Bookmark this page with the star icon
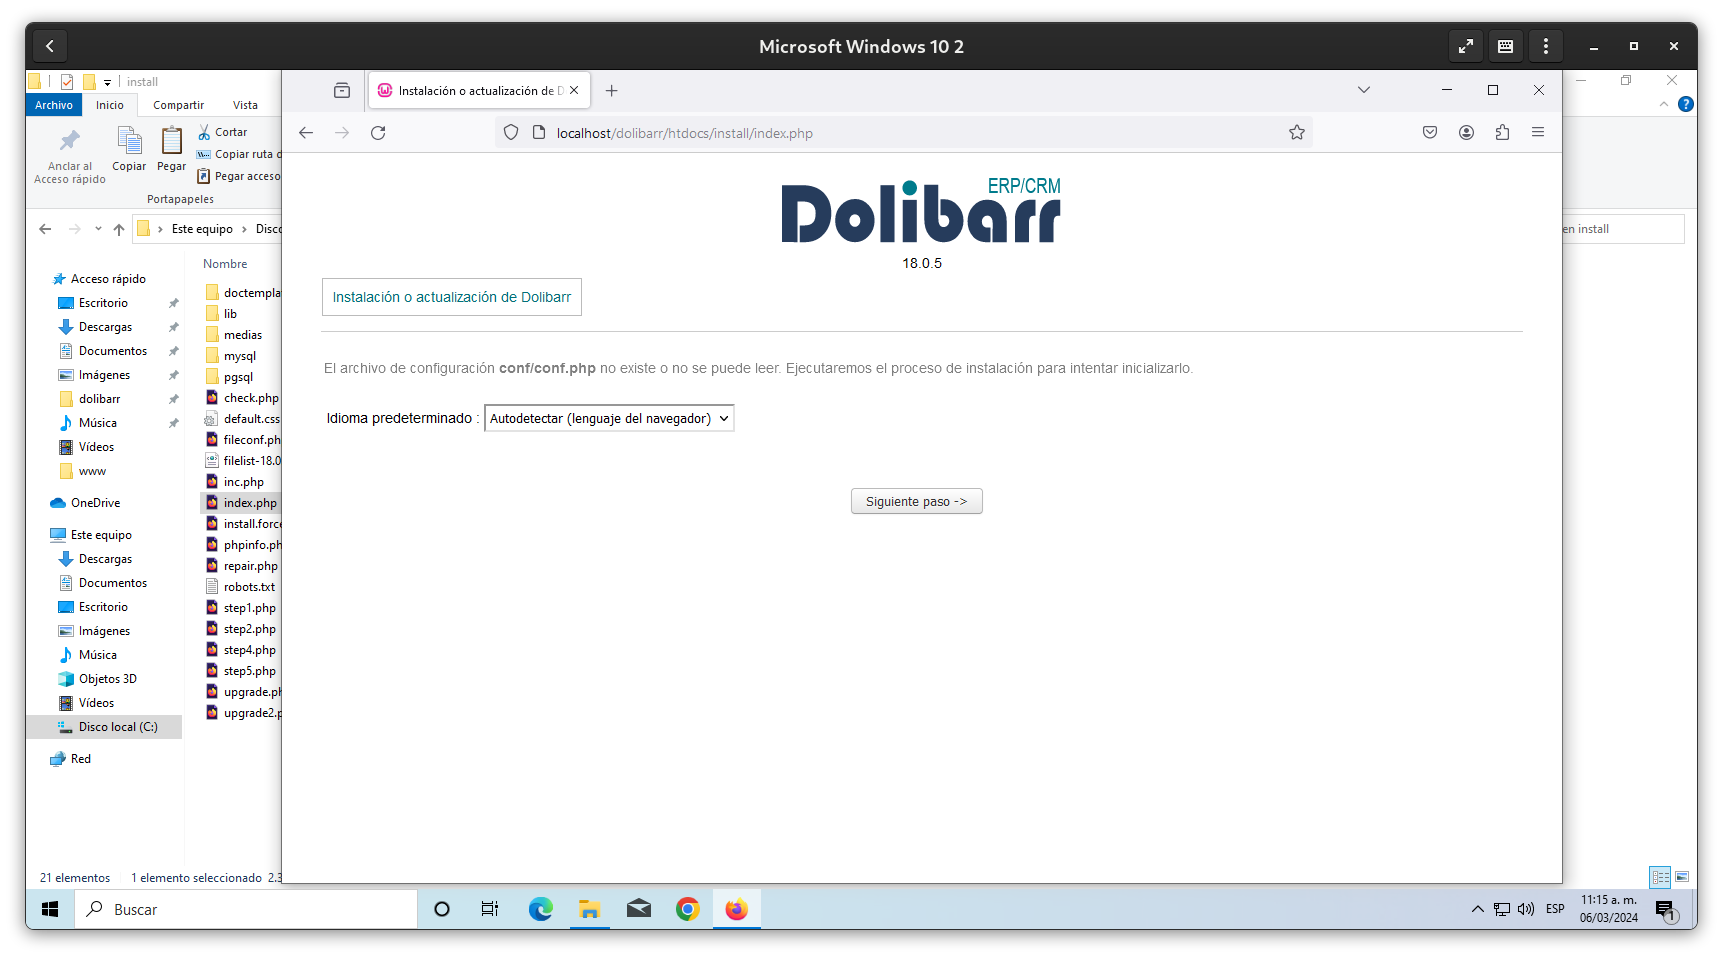1723x958 pixels. (1296, 133)
